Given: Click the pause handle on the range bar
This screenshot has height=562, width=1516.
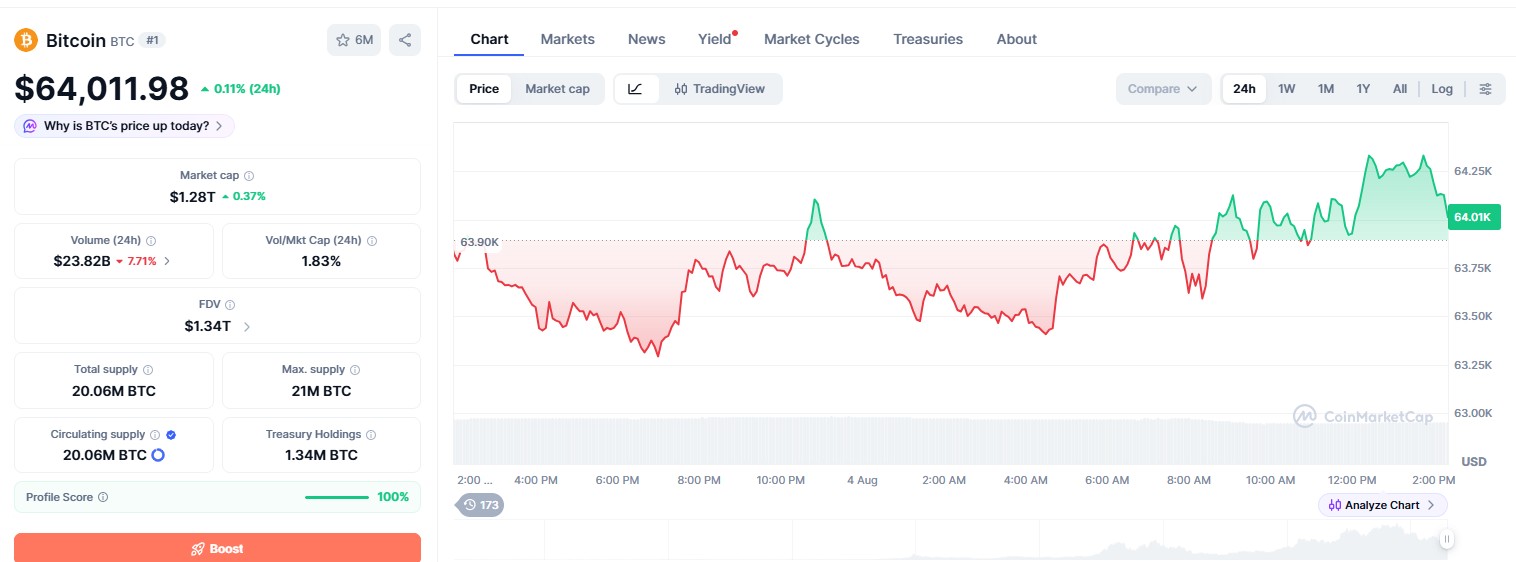Looking at the screenshot, I should [1446, 540].
